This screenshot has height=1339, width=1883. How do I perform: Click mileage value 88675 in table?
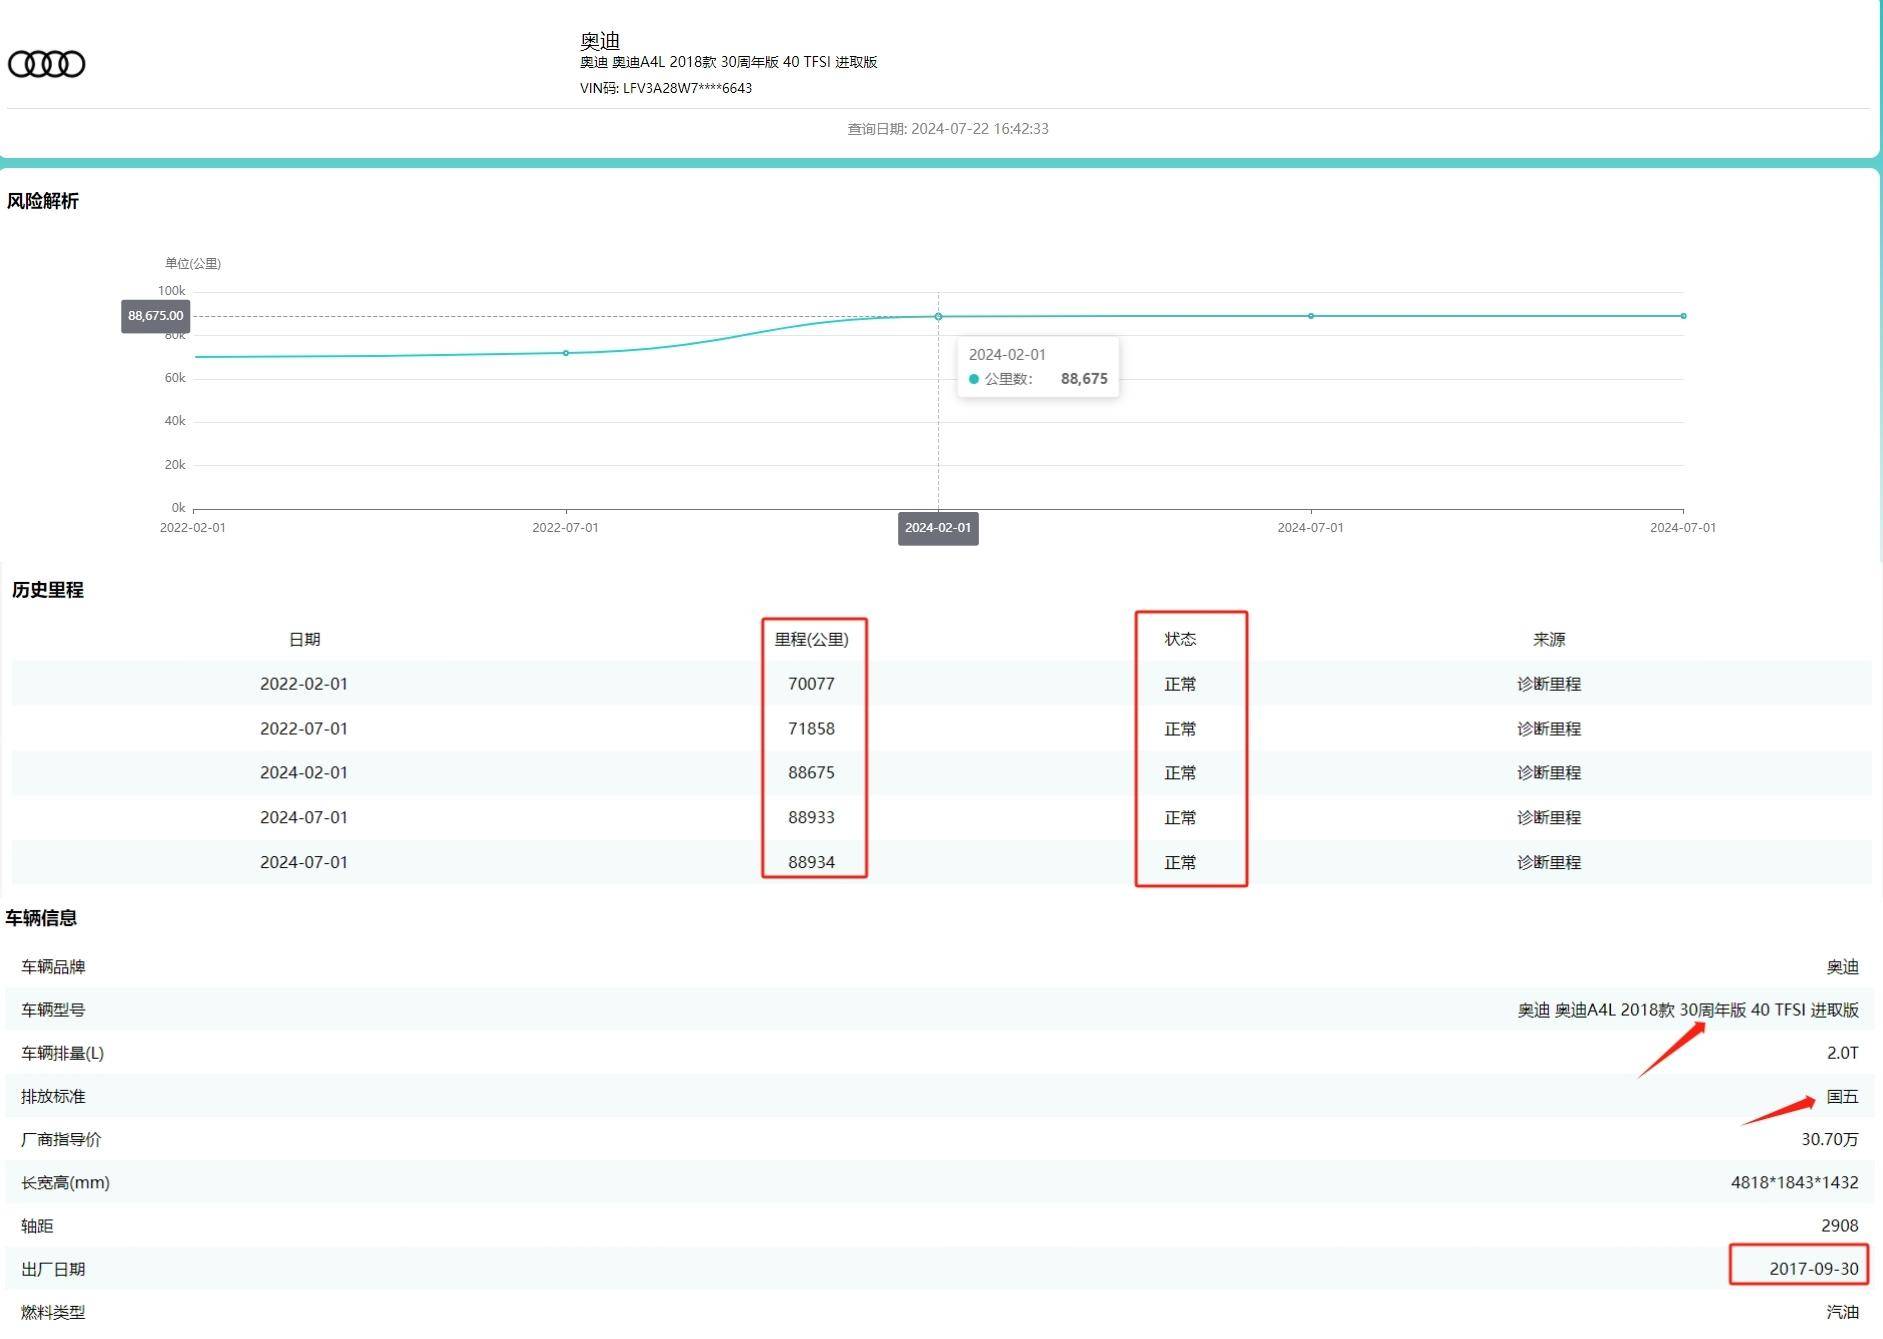[x=811, y=773]
